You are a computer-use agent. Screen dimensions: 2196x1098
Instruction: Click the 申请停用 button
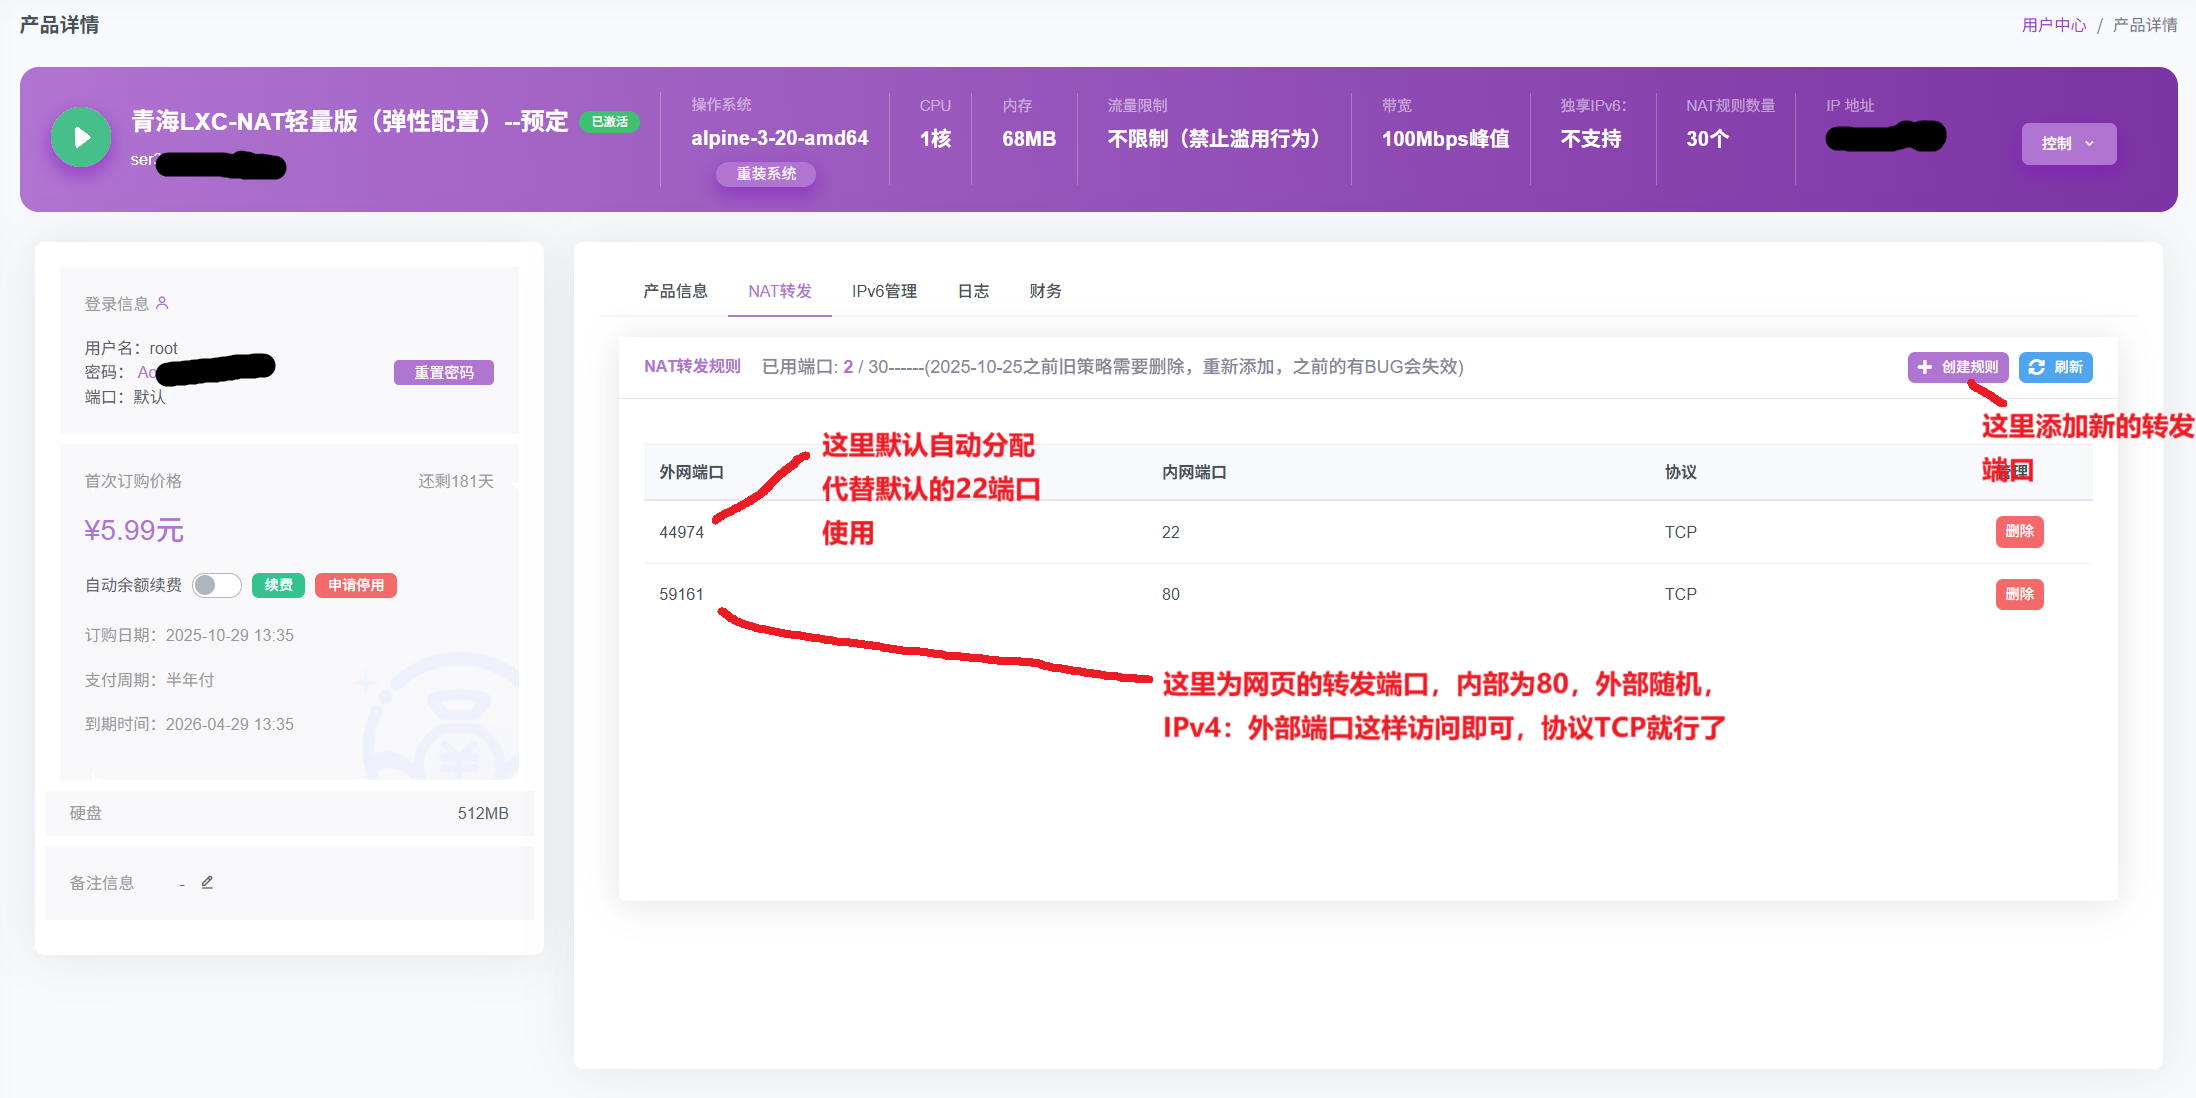(x=356, y=585)
